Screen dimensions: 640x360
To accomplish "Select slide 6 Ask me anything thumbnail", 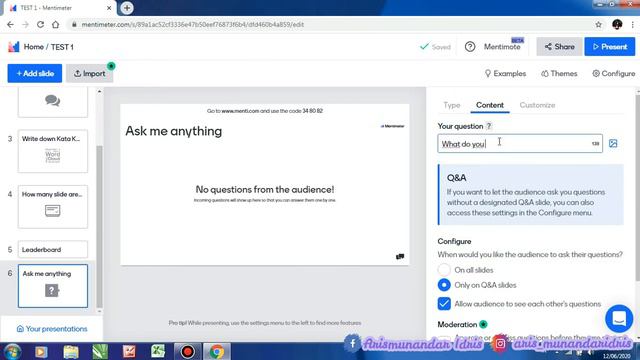I will (53, 286).
